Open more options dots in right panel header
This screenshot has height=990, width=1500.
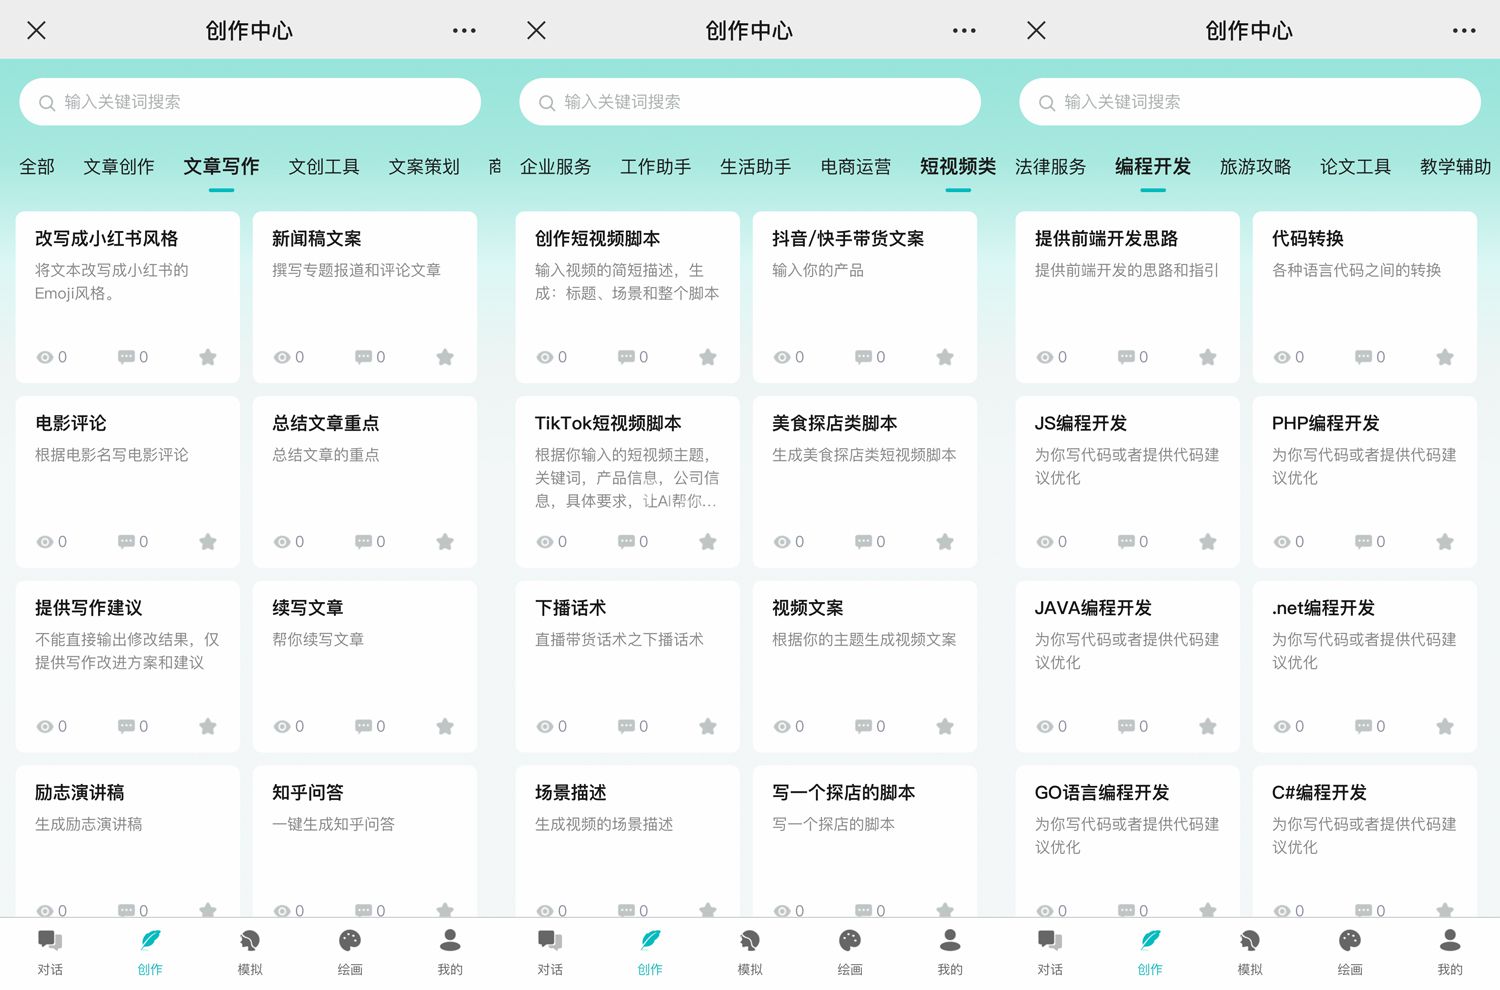(x=1464, y=31)
